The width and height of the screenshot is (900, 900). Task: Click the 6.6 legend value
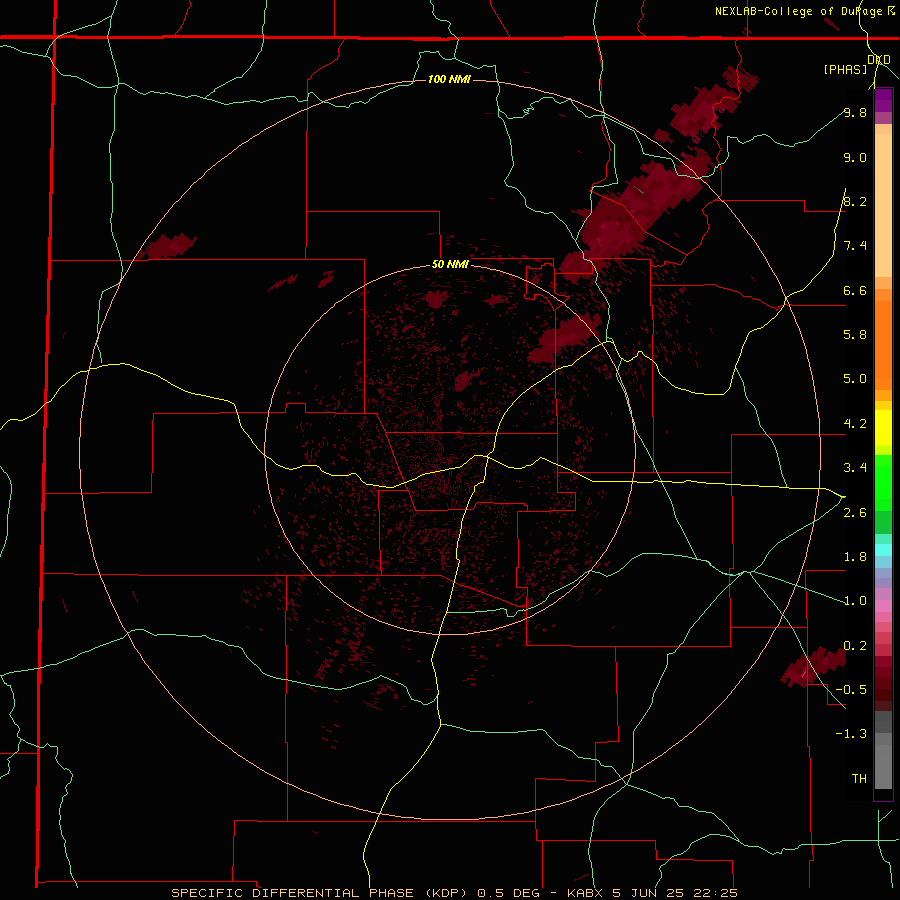click(x=855, y=290)
